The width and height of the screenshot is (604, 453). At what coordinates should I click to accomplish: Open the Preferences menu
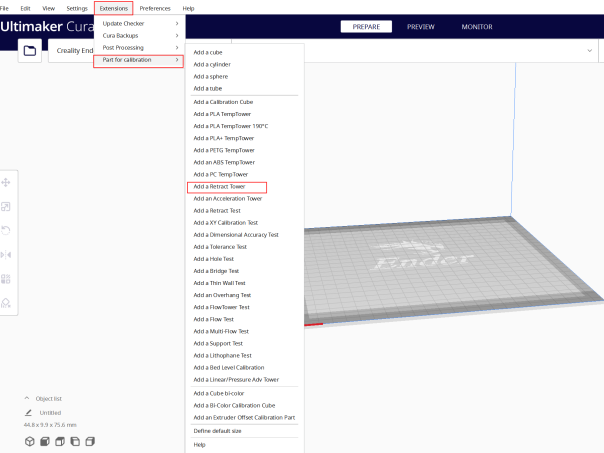(x=155, y=8)
